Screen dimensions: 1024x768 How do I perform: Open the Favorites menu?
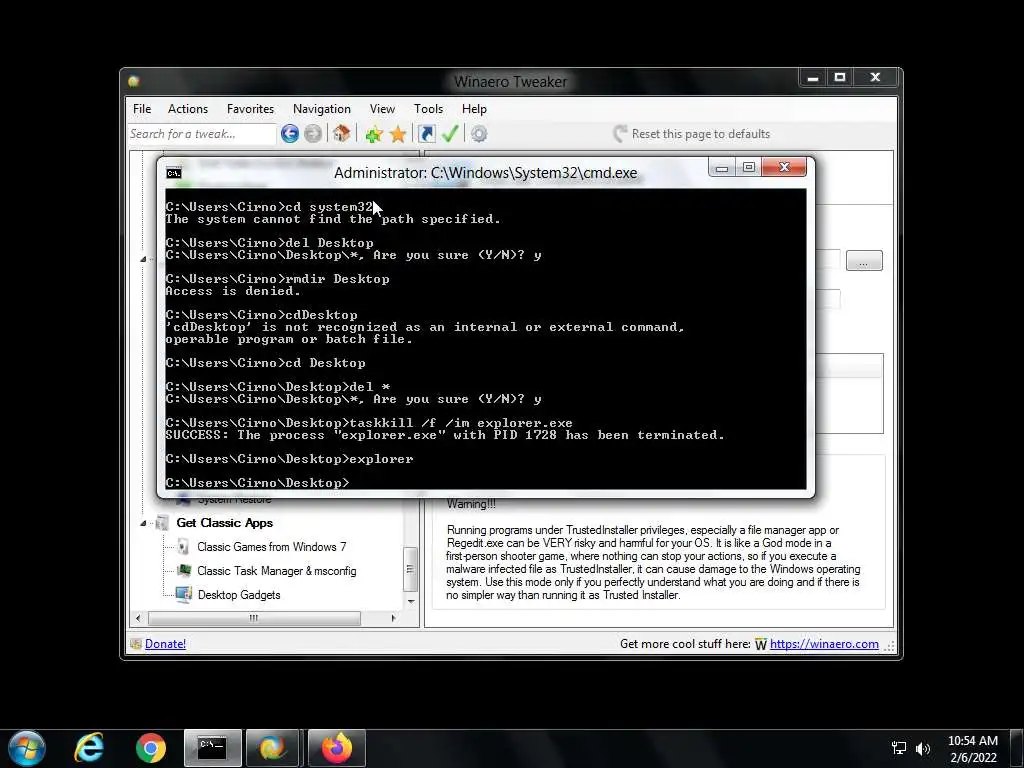coord(250,109)
